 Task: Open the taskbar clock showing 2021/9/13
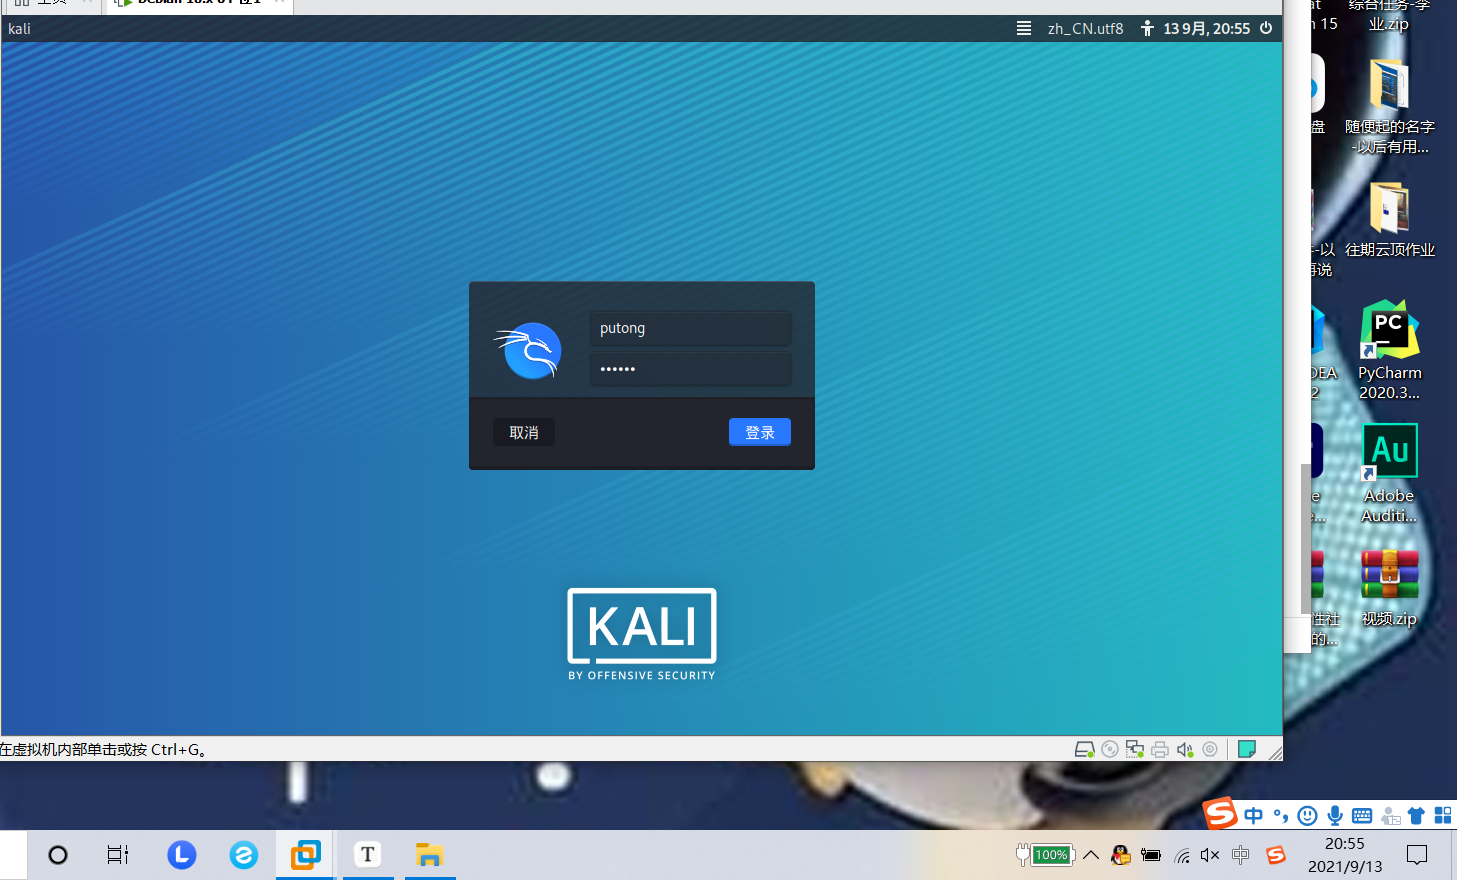(x=1345, y=855)
